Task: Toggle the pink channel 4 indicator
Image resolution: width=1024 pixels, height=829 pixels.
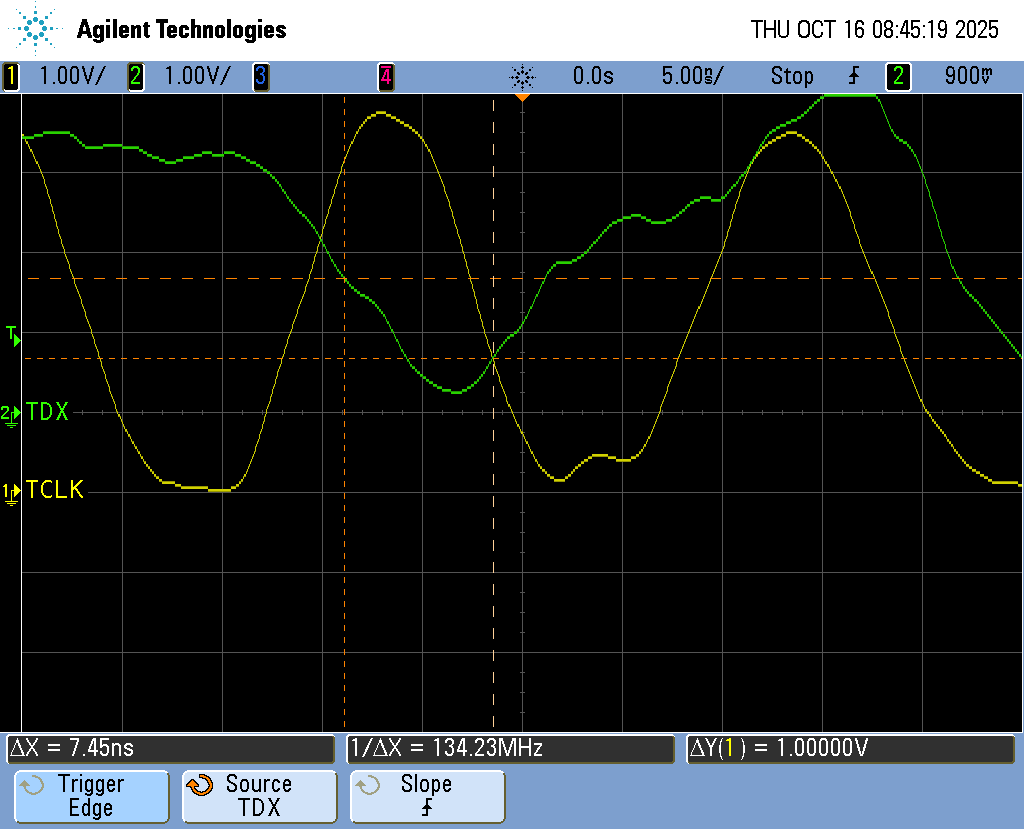Action: click(x=385, y=76)
